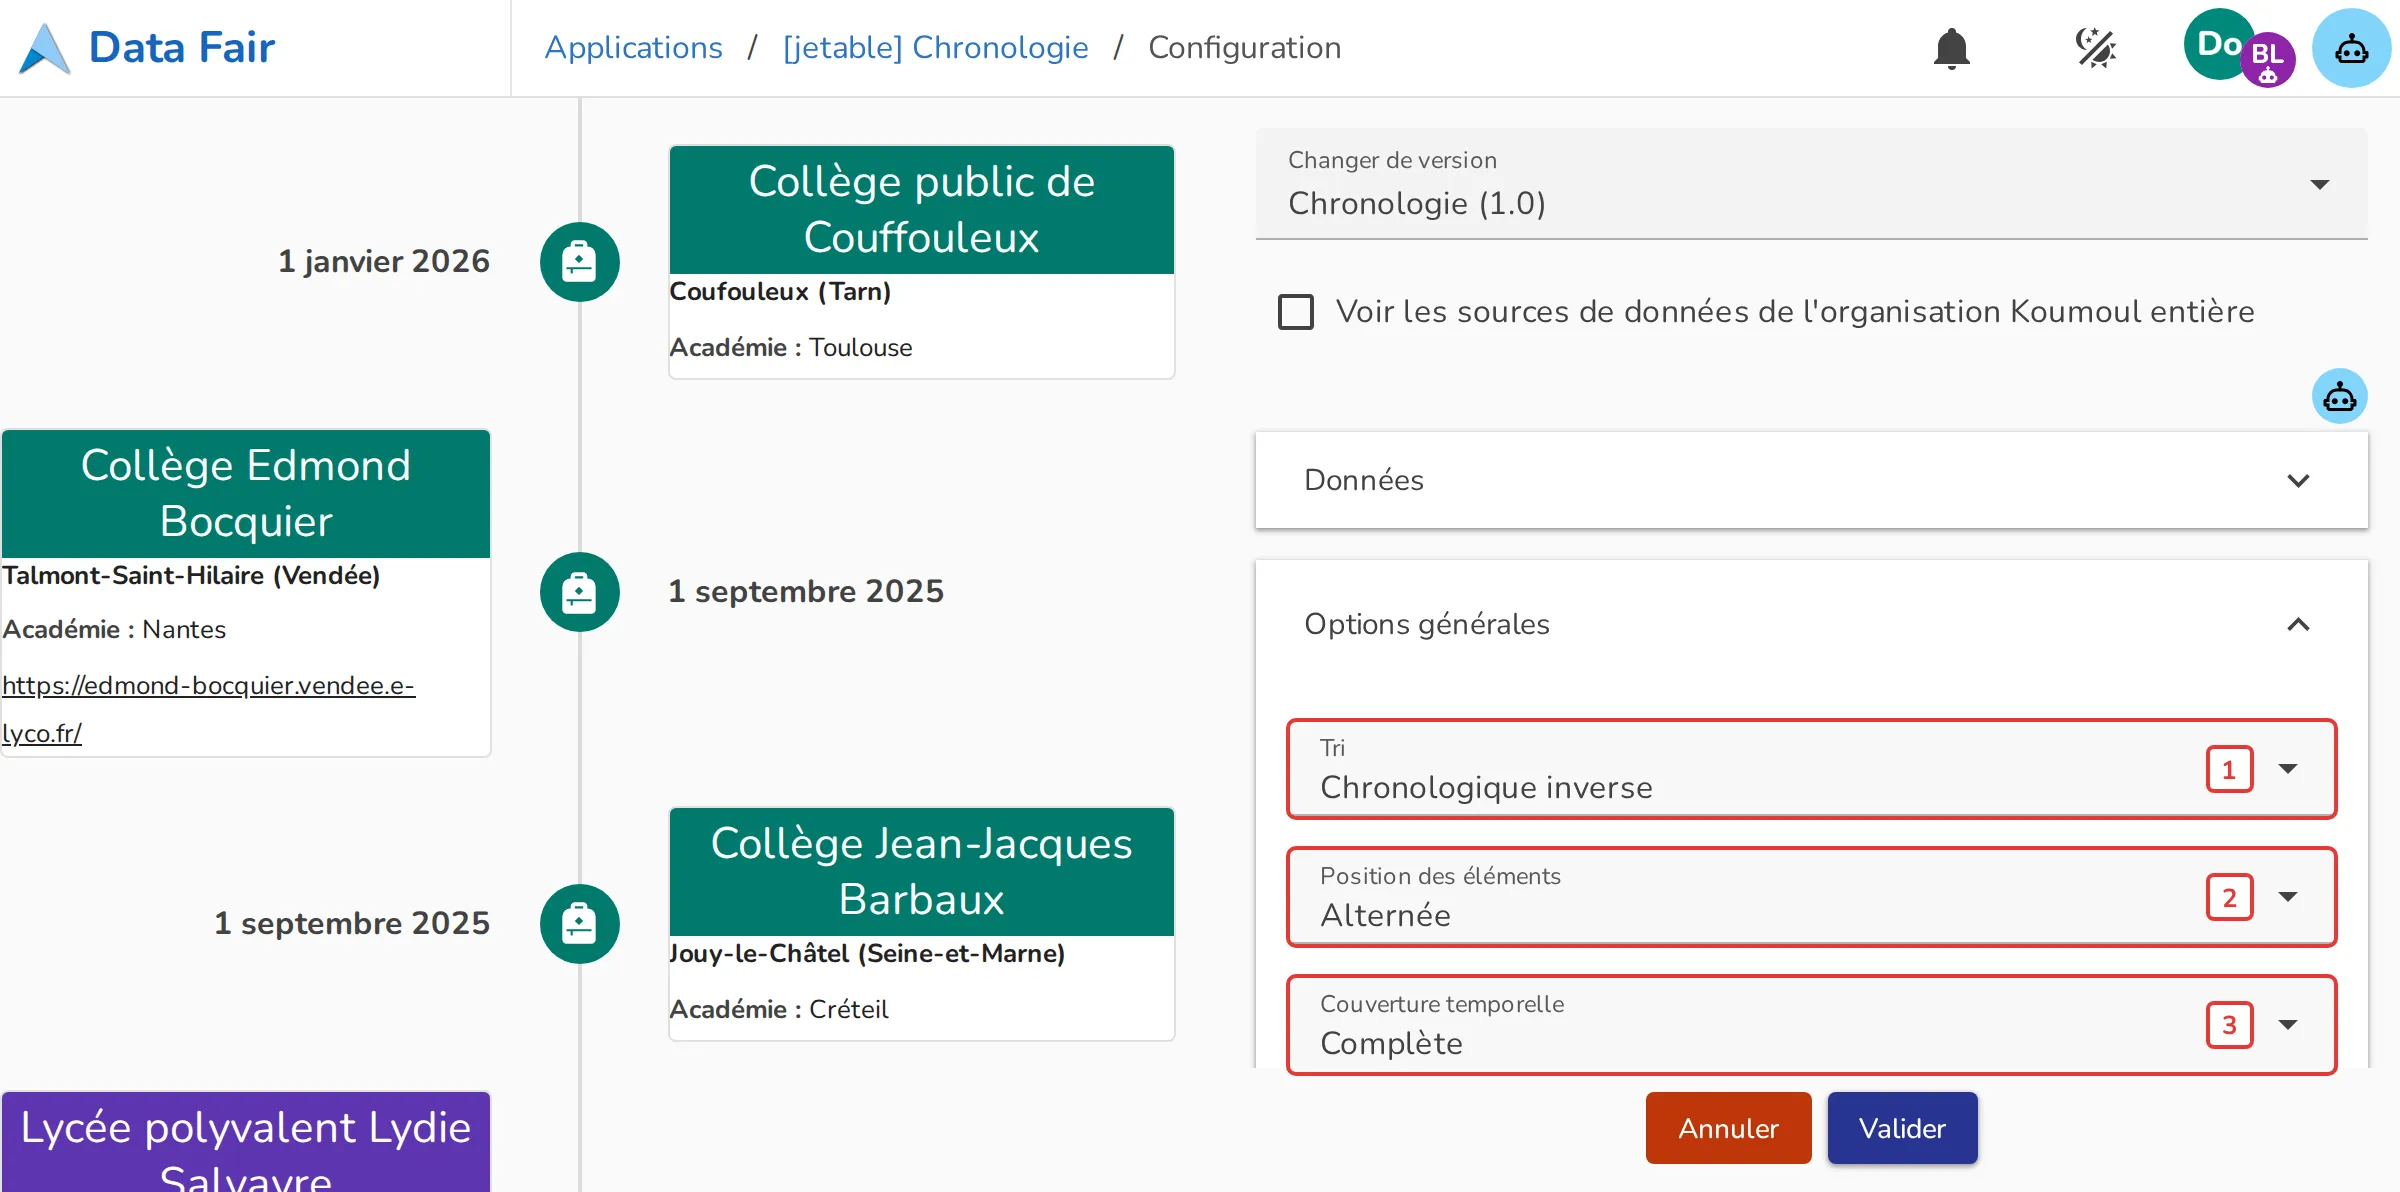Open notifications bell
The width and height of the screenshot is (2400, 1192).
(x=1951, y=48)
